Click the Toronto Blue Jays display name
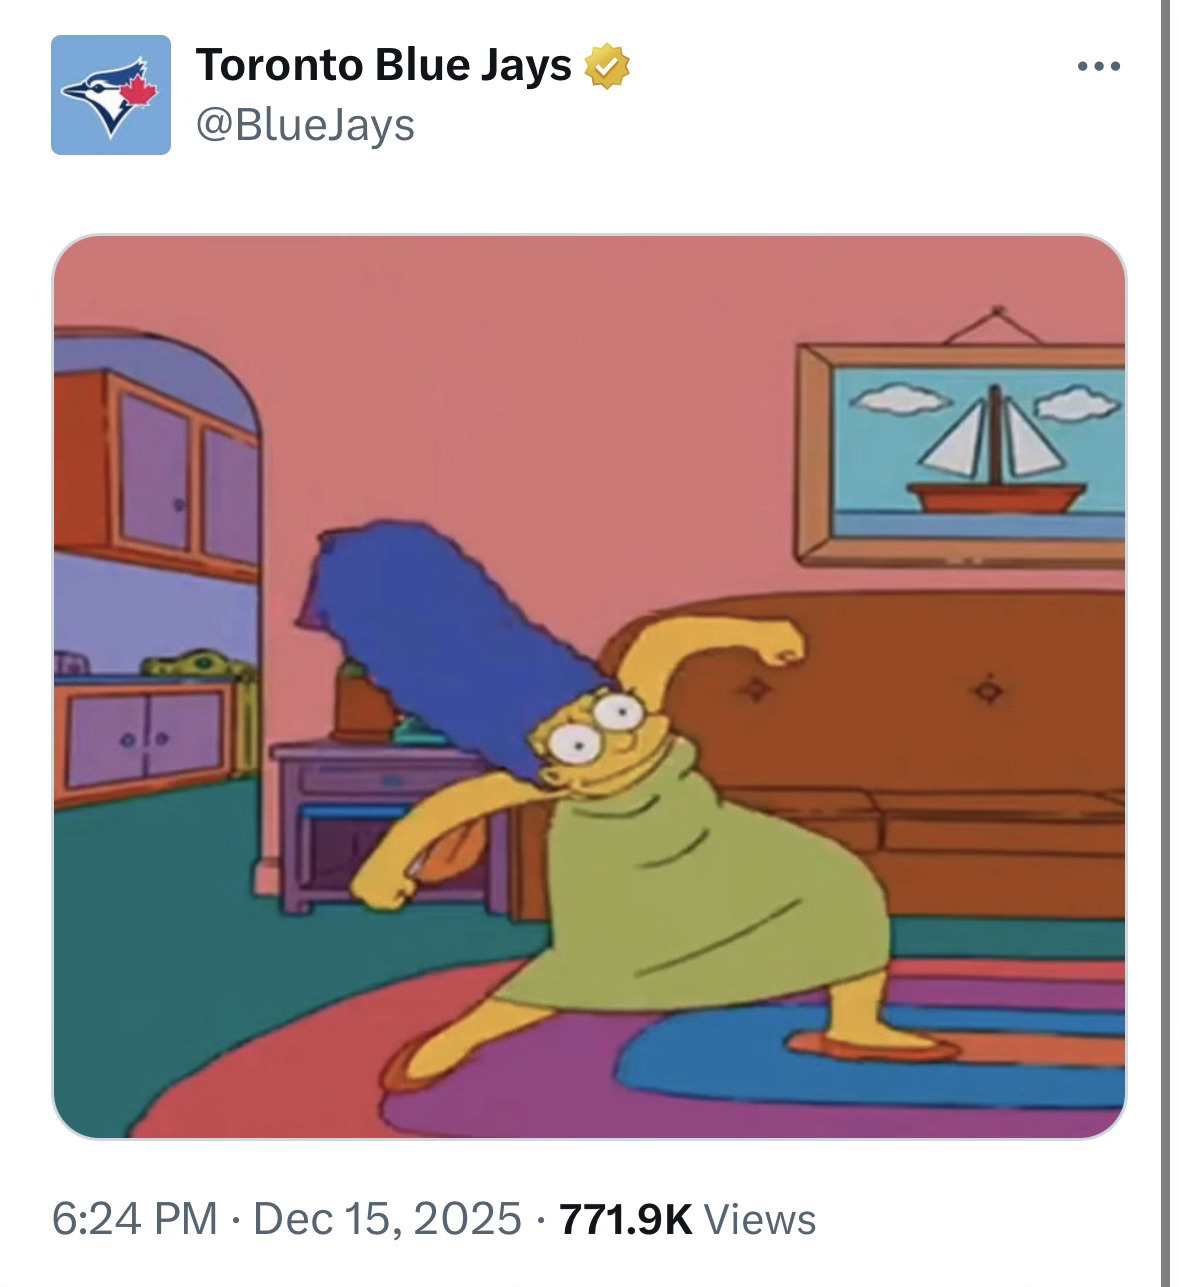Screen dimensions: 1179x1287 pyautogui.click(x=384, y=66)
